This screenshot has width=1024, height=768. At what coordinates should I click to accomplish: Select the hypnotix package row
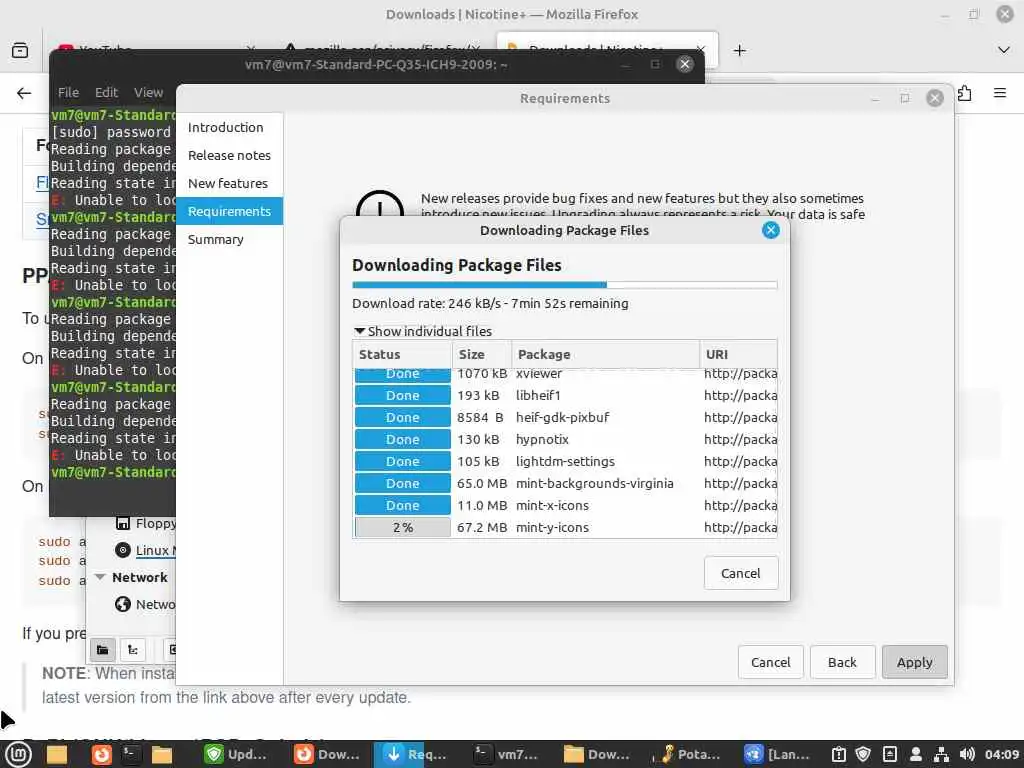565,440
